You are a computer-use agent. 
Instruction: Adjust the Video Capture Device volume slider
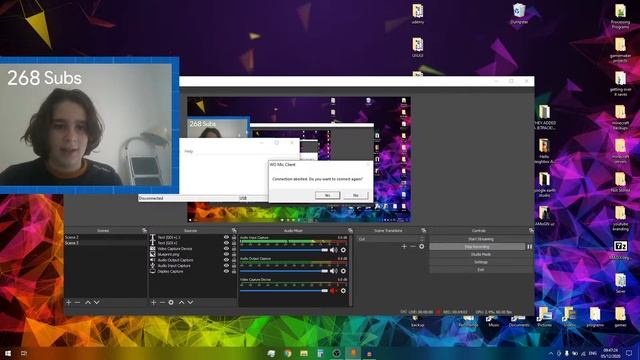[284, 291]
